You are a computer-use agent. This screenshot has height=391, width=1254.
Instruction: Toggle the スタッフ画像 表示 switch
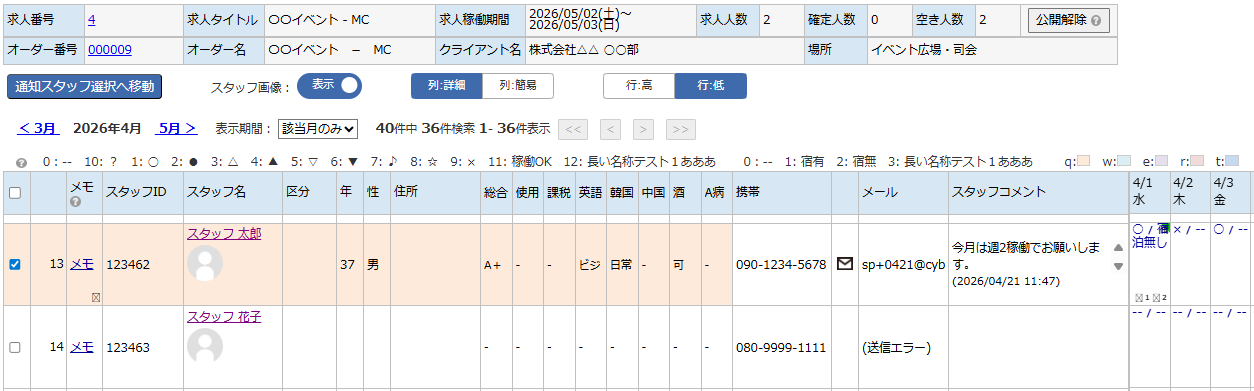(329, 86)
